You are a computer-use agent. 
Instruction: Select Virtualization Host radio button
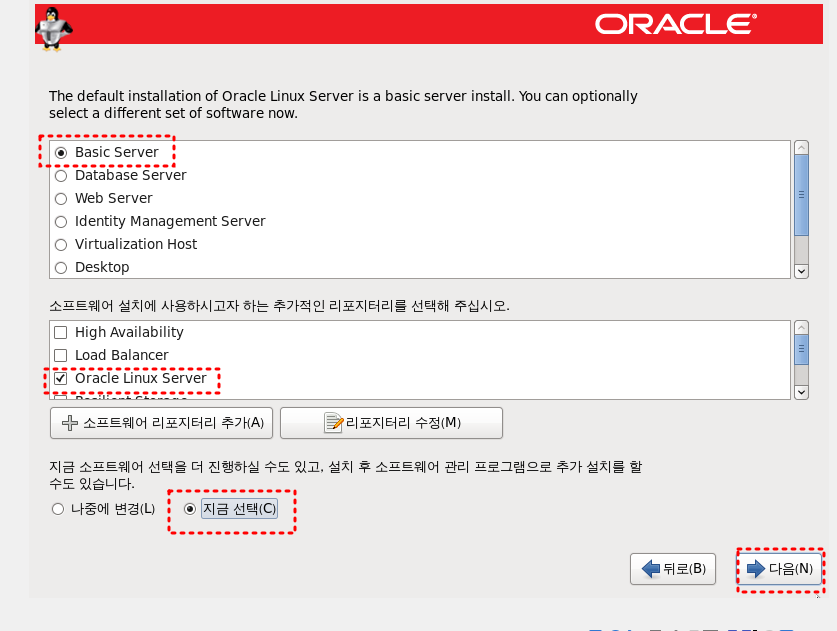pyautogui.click(x=61, y=244)
